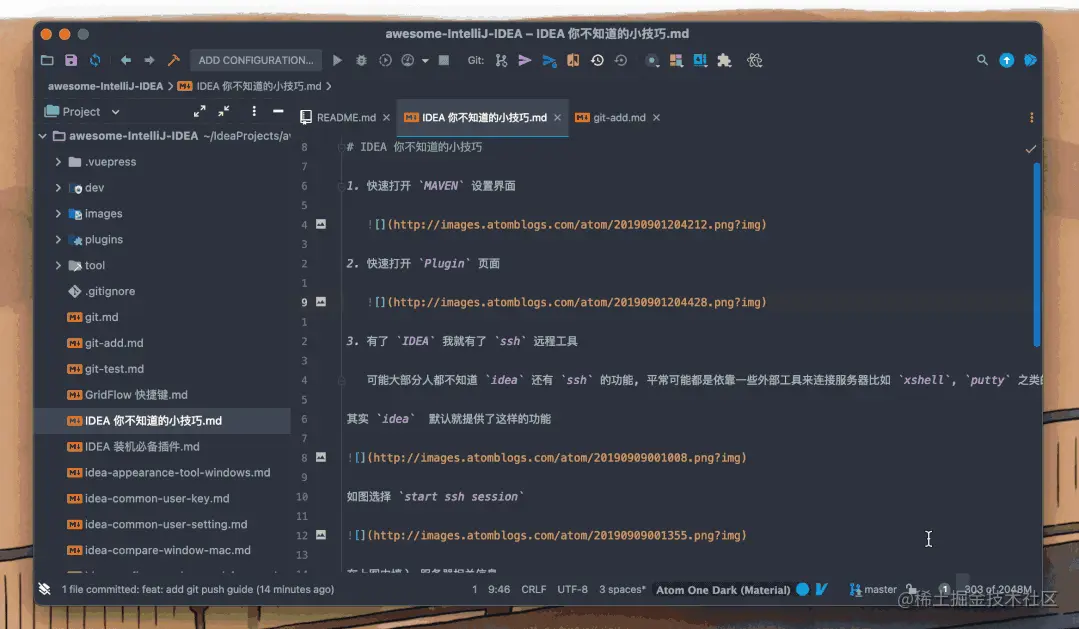Click the blue translate toolbar icon
This screenshot has width=1079, height=629.
coord(701,61)
